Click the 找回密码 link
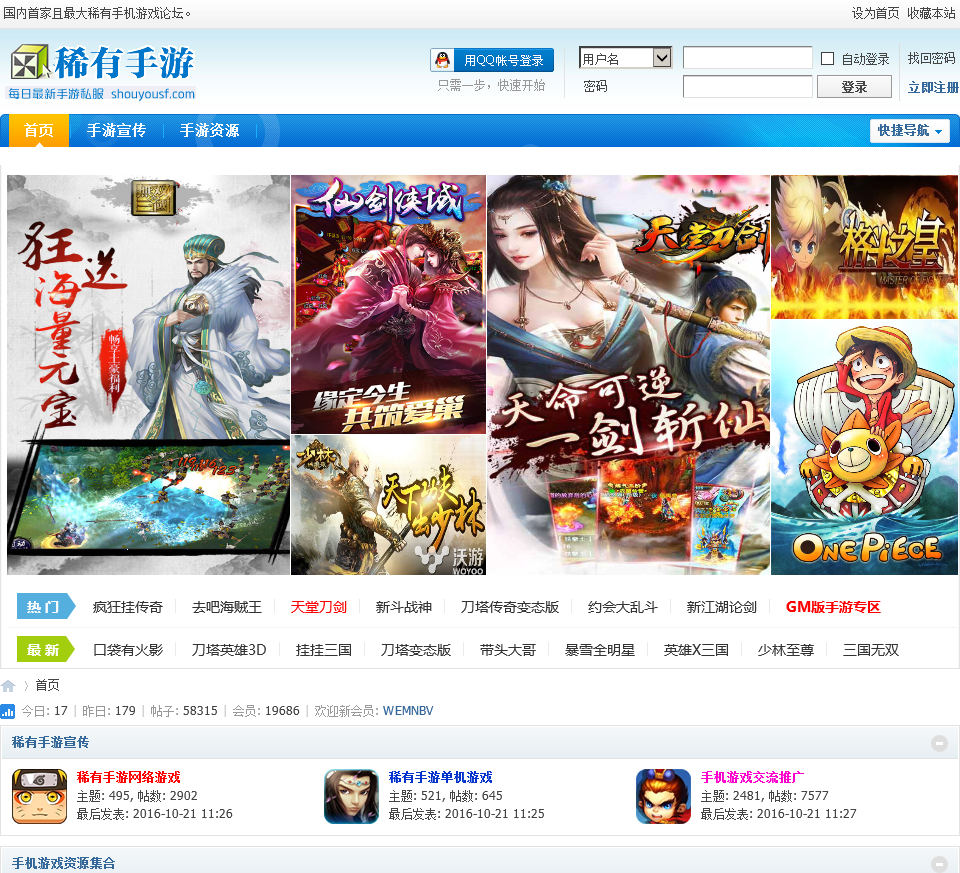The height and width of the screenshot is (873, 960). [931, 58]
